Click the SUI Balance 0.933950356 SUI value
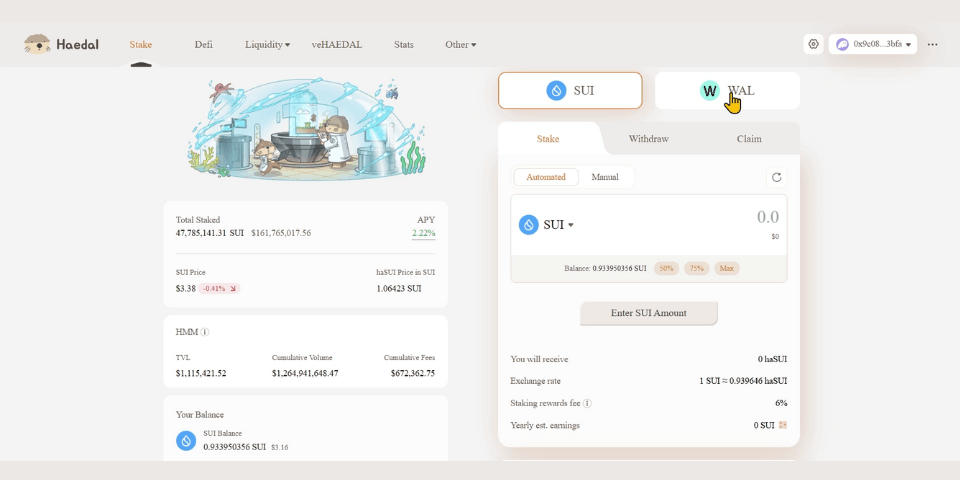Viewport: 960px width, 480px height. pos(234,447)
